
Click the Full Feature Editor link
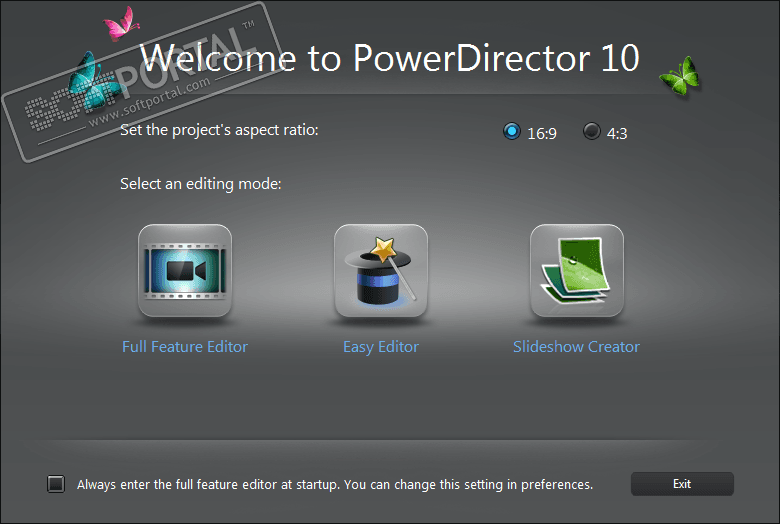coord(185,346)
